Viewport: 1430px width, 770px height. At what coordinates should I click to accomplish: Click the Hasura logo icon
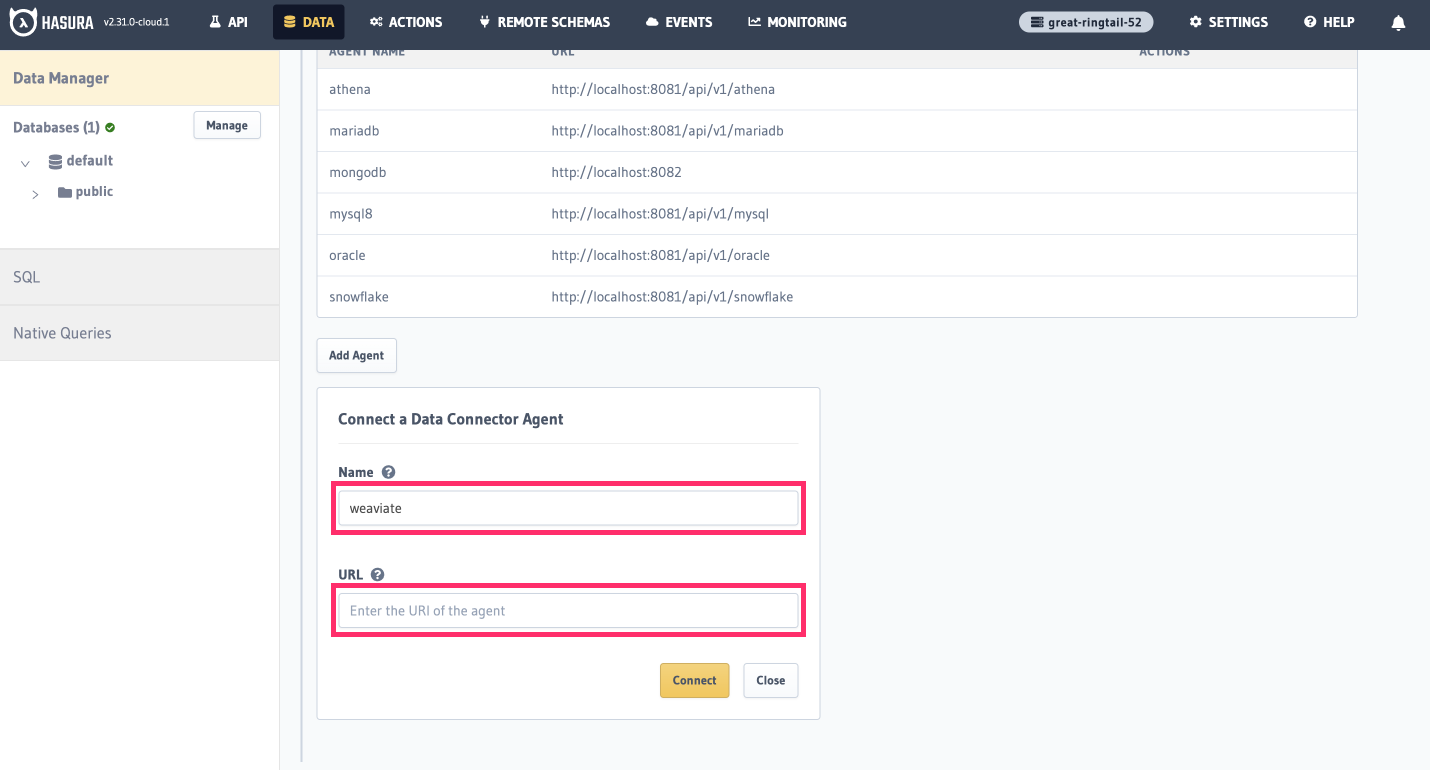tap(22, 21)
